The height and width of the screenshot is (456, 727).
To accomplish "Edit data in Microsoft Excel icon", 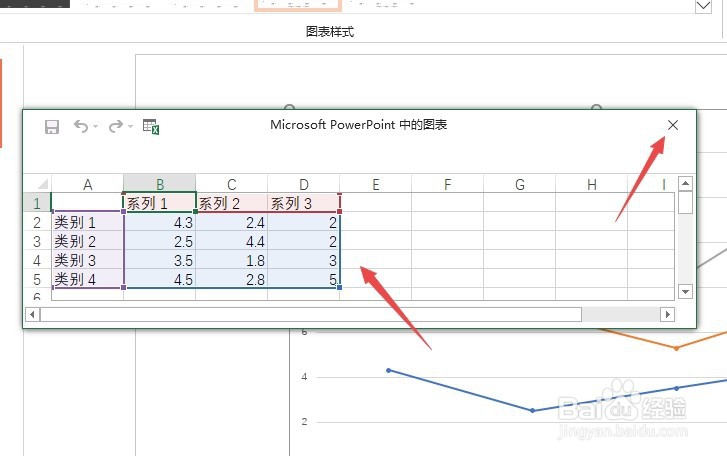I will tap(151, 127).
